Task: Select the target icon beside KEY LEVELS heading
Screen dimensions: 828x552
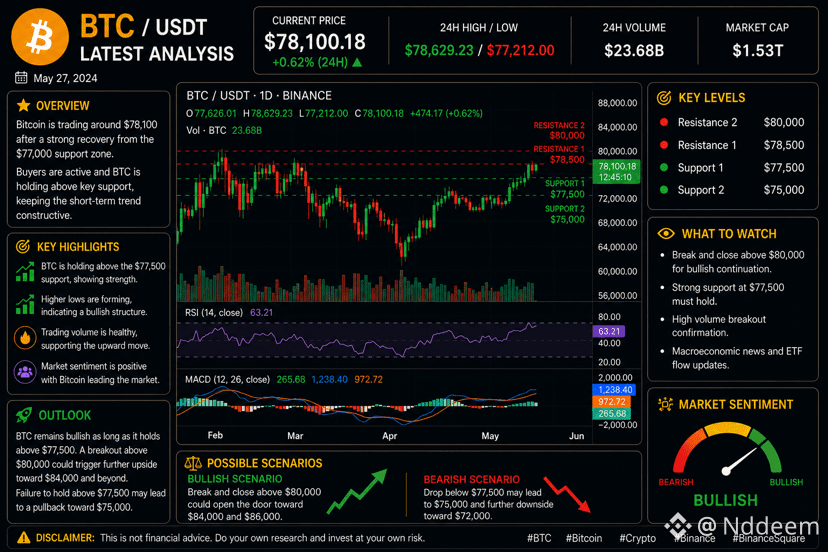Action: point(664,98)
